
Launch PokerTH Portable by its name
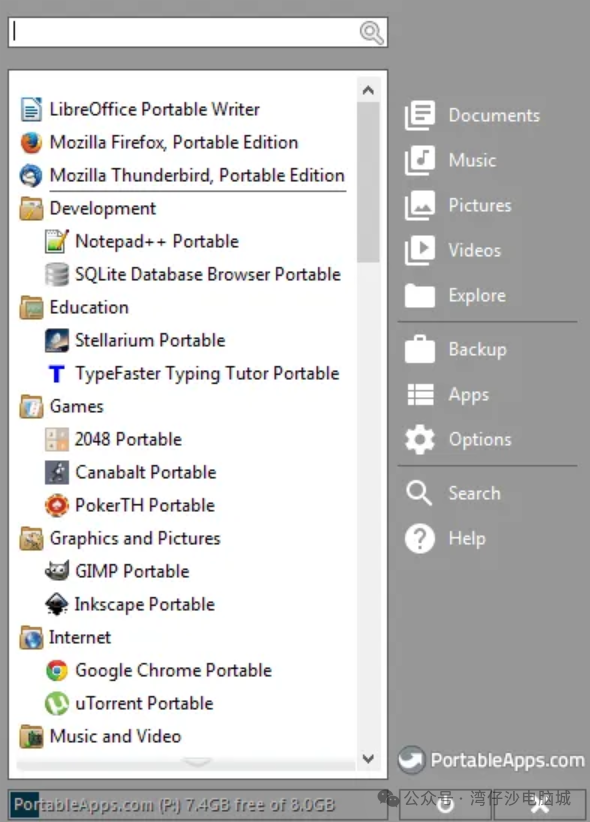point(145,505)
